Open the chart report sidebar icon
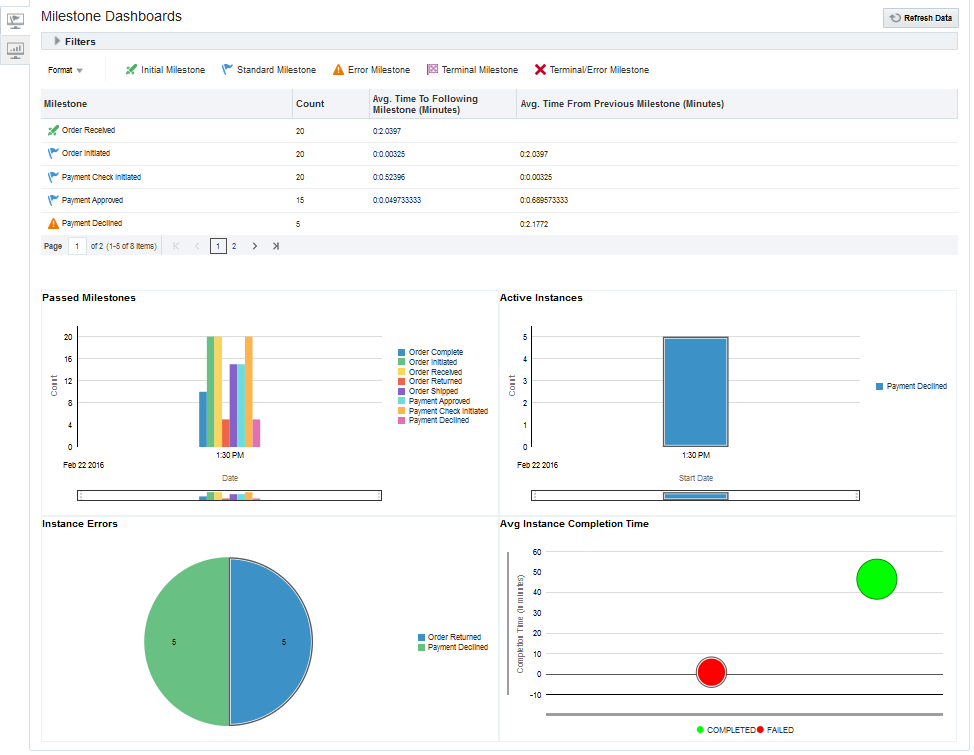This screenshot has height=755, width=974. click(x=15, y=50)
